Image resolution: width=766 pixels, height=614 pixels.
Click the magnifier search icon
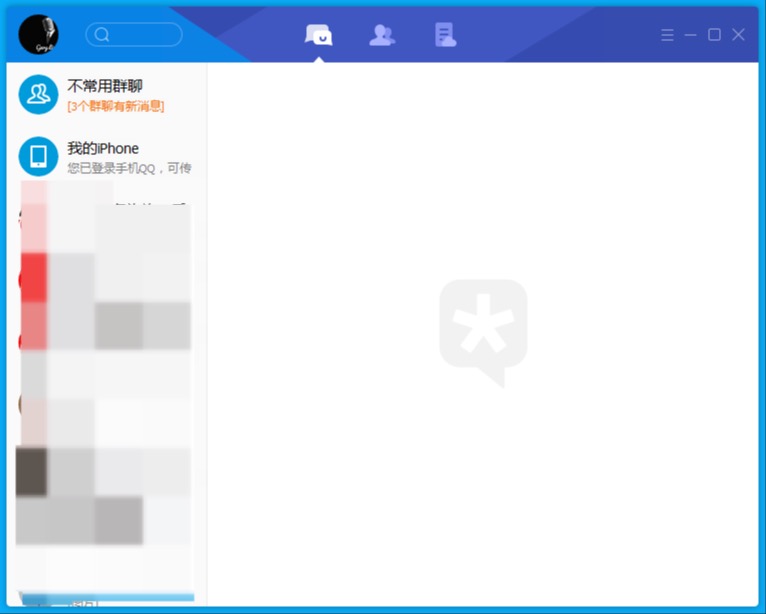click(102, 35)
